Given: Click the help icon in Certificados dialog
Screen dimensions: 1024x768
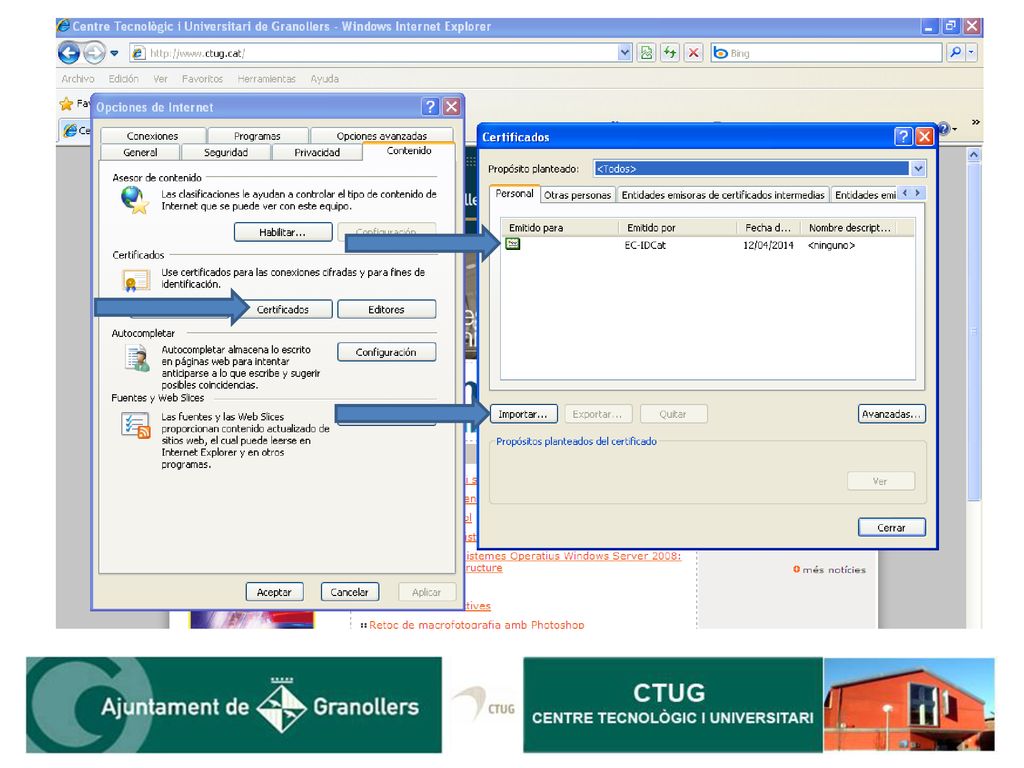Looking at the screenshot, I should [903, 136].
